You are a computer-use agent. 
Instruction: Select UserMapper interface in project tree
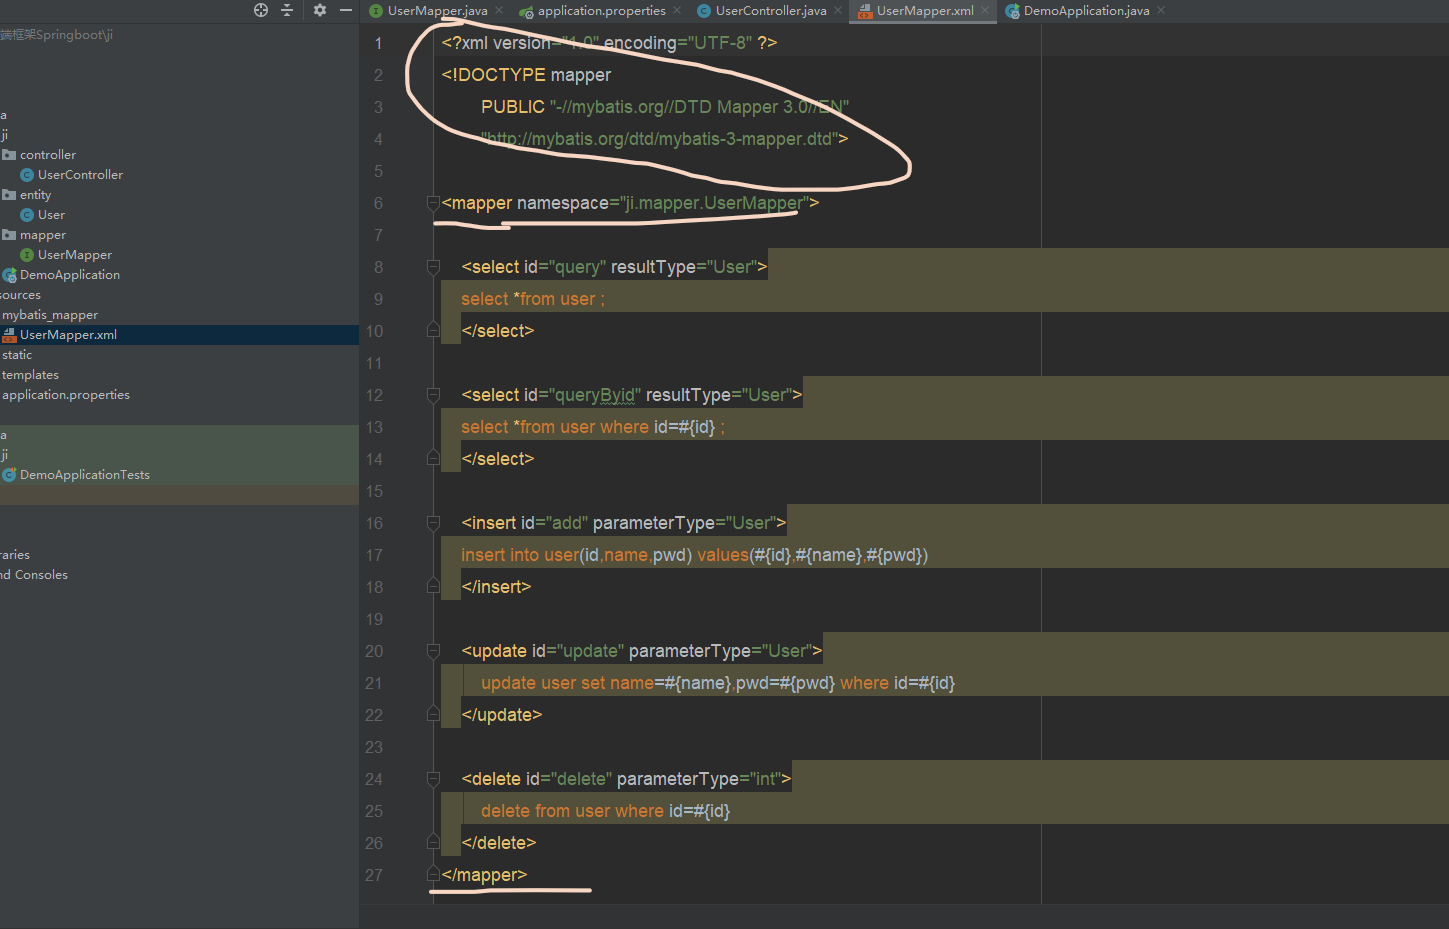pyautogui.click(x=75, y=255)
